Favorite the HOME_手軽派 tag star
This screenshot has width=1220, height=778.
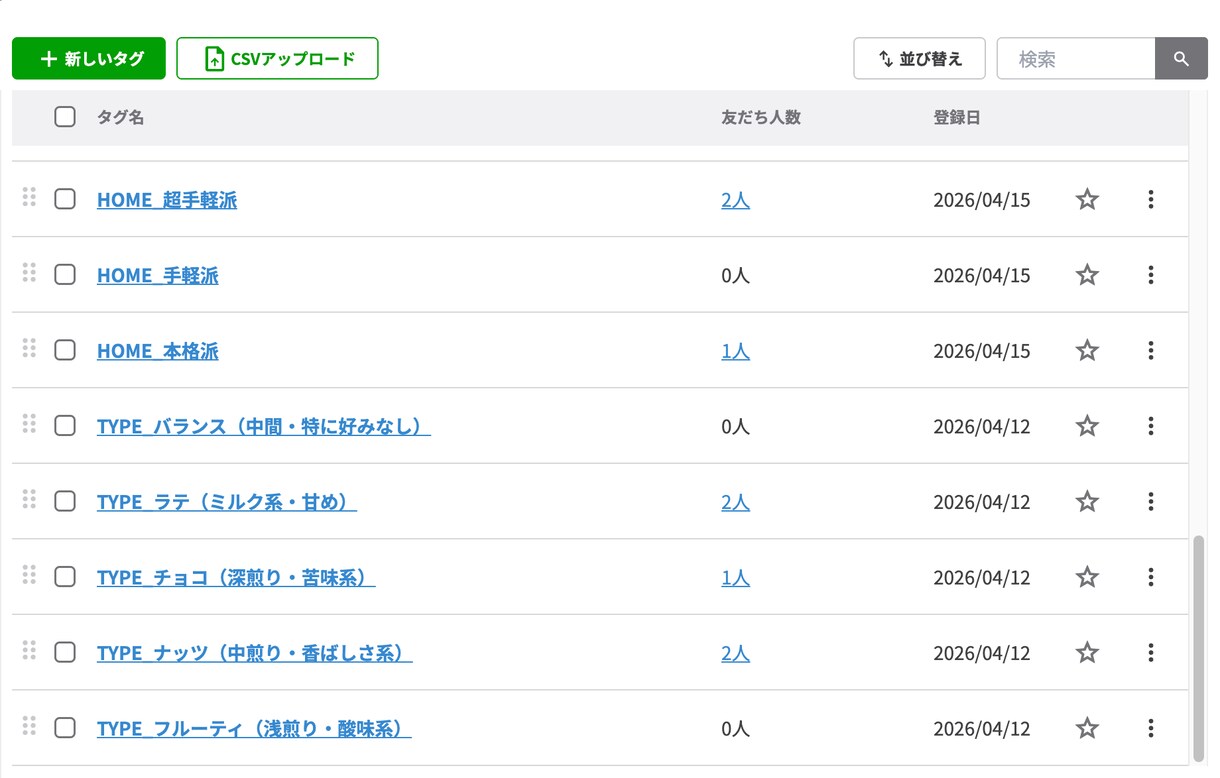click(x=1087, y=275)
